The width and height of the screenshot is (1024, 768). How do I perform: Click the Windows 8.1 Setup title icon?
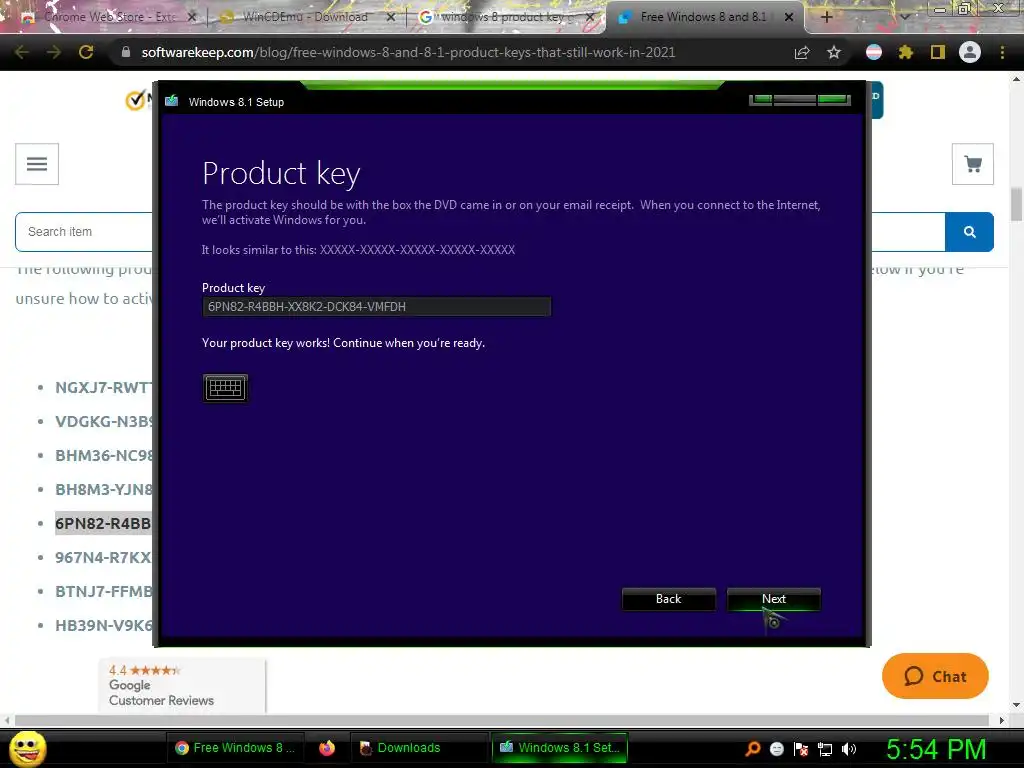click(x=172, y=101)
